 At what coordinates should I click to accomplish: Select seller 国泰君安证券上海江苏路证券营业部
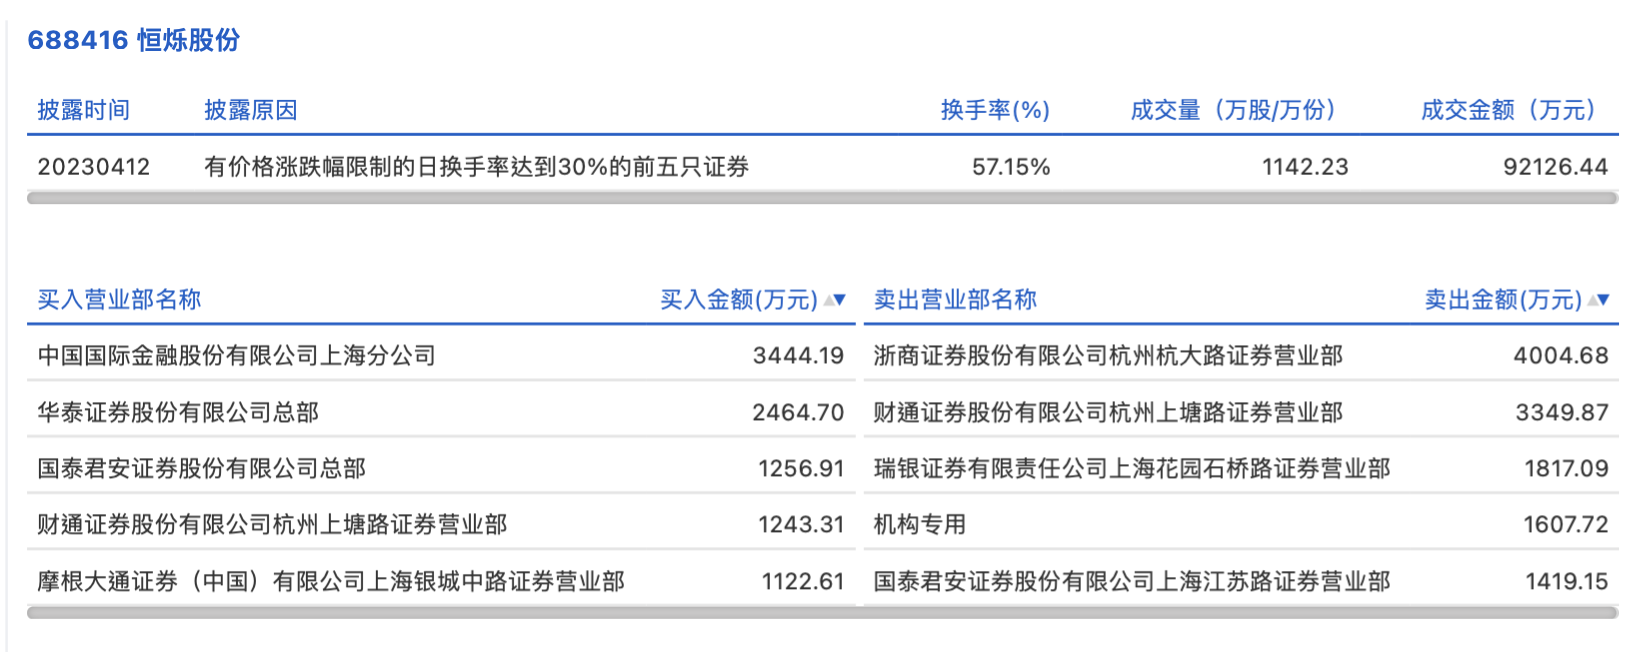click(x=1132, y=581)
